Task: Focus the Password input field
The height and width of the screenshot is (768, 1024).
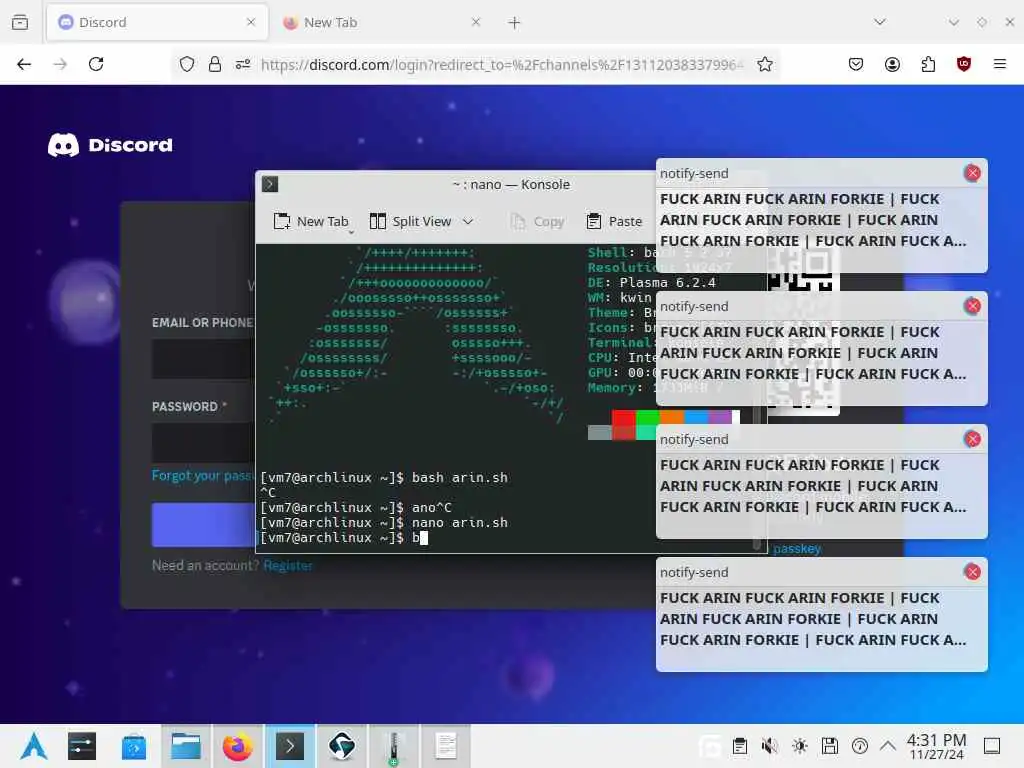Action: (203, 442)
